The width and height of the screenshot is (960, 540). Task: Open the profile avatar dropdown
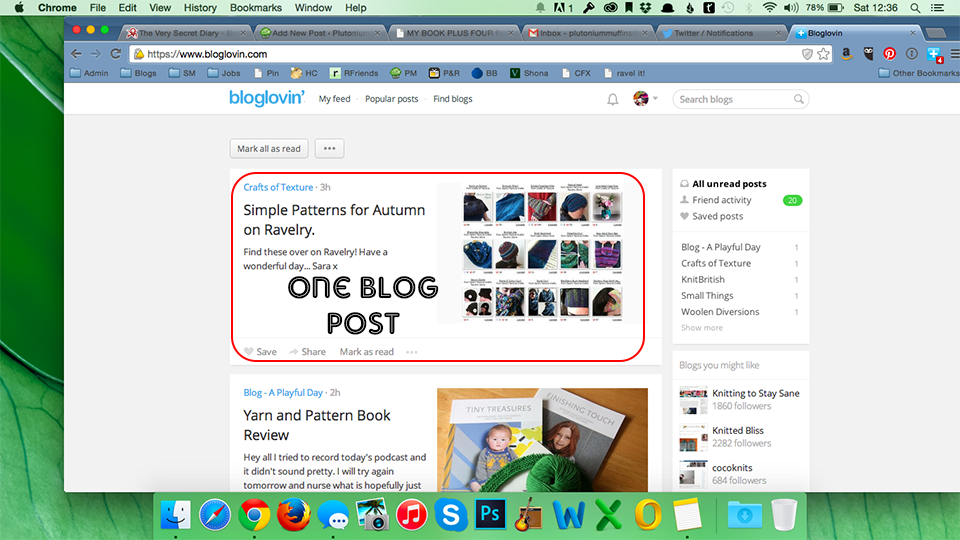point(645,99)
